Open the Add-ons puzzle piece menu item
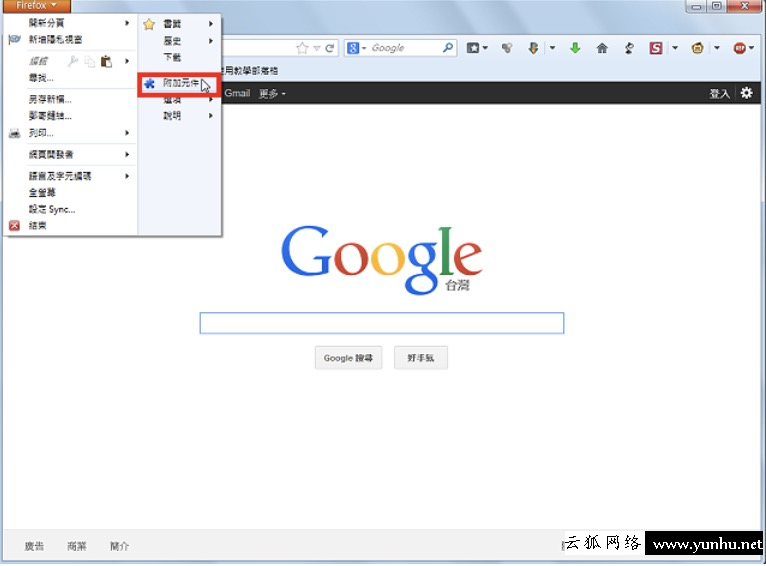 179,84
